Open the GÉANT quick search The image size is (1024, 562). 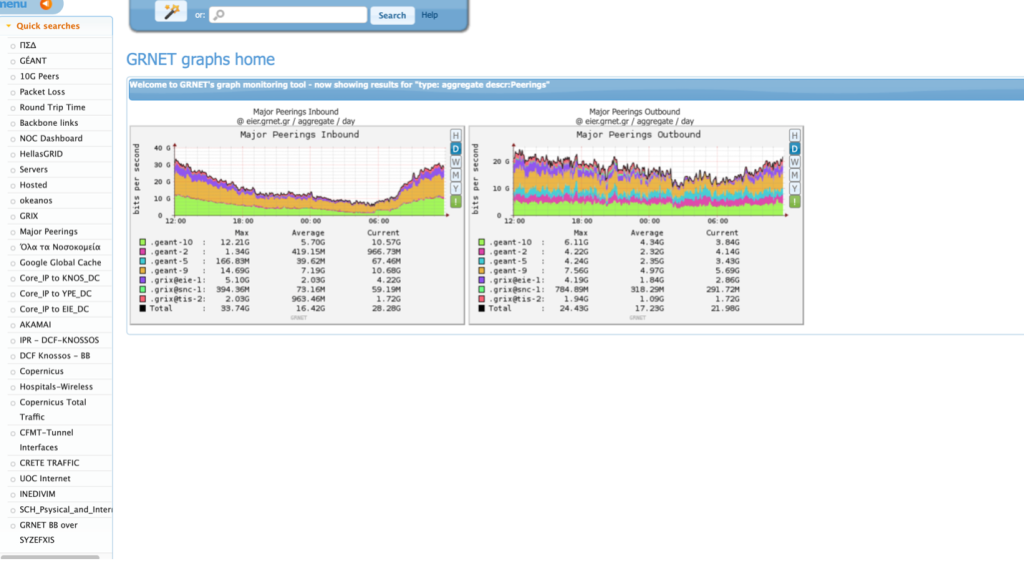click(x=33, y=61)
